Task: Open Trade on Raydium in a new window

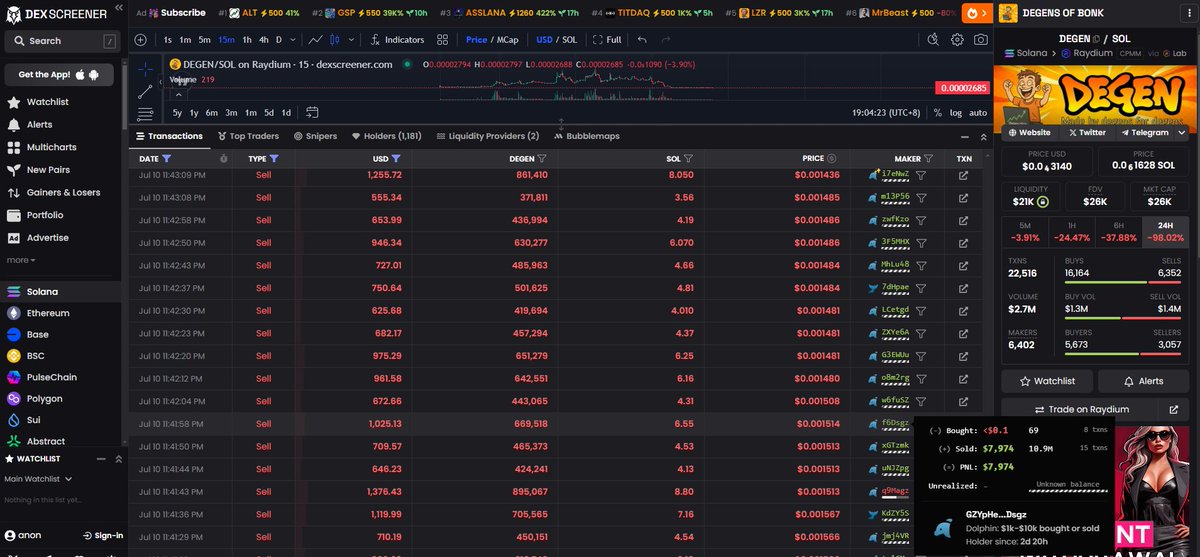Action: (x=1173, y=409)
